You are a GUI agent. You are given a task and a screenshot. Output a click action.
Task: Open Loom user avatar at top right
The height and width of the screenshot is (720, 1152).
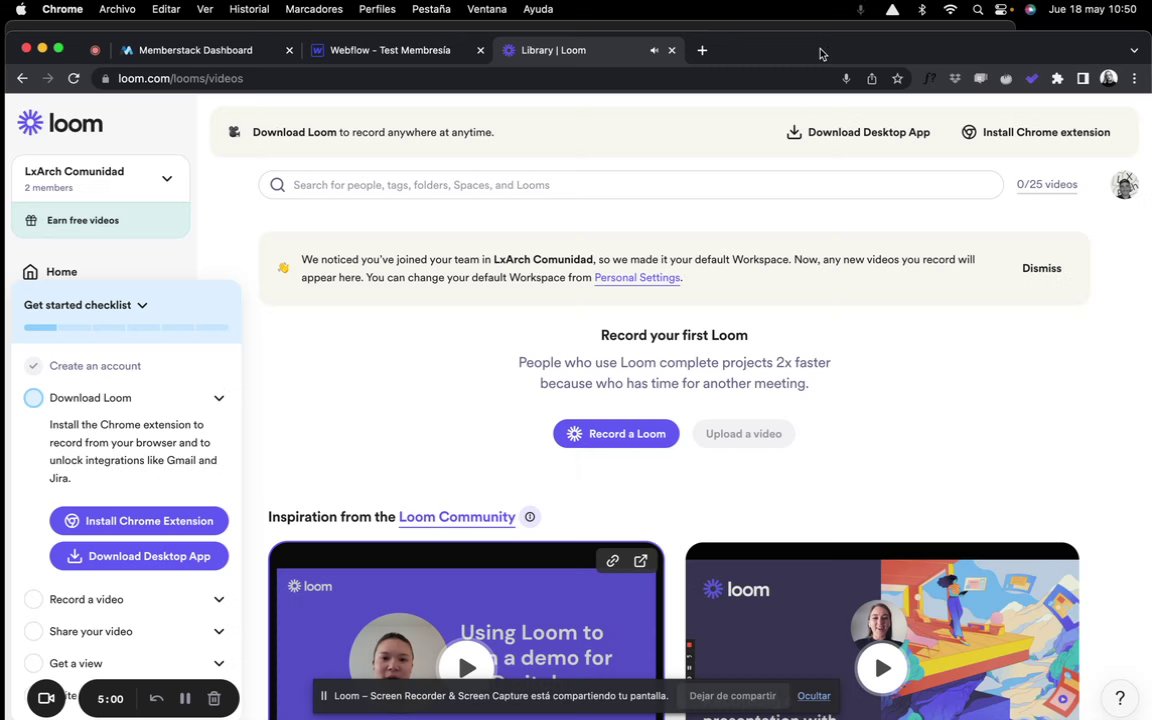click(x=1124, y=185)
